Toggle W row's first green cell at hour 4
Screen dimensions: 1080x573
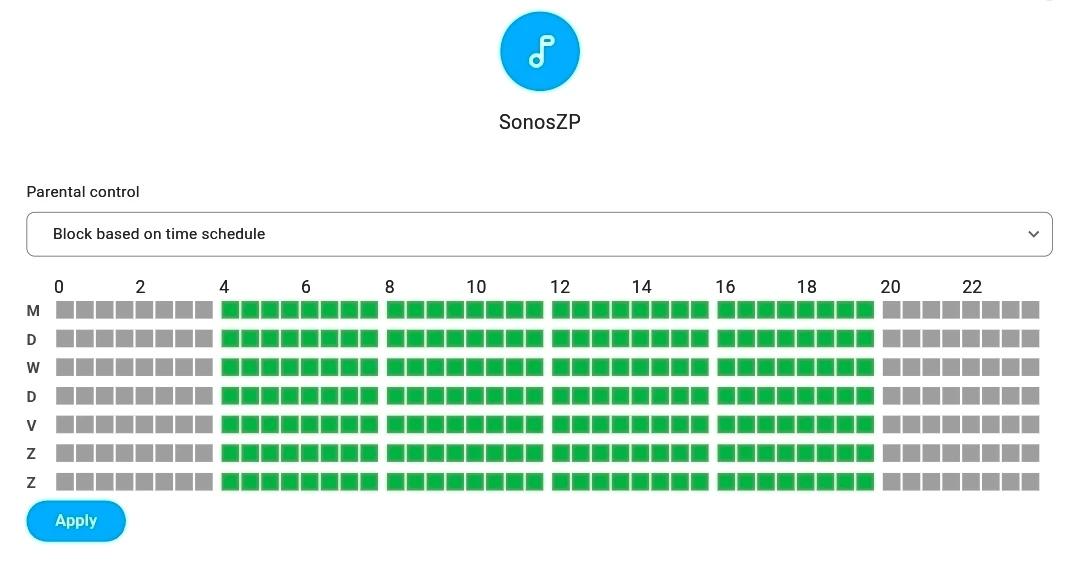[230, 367]
